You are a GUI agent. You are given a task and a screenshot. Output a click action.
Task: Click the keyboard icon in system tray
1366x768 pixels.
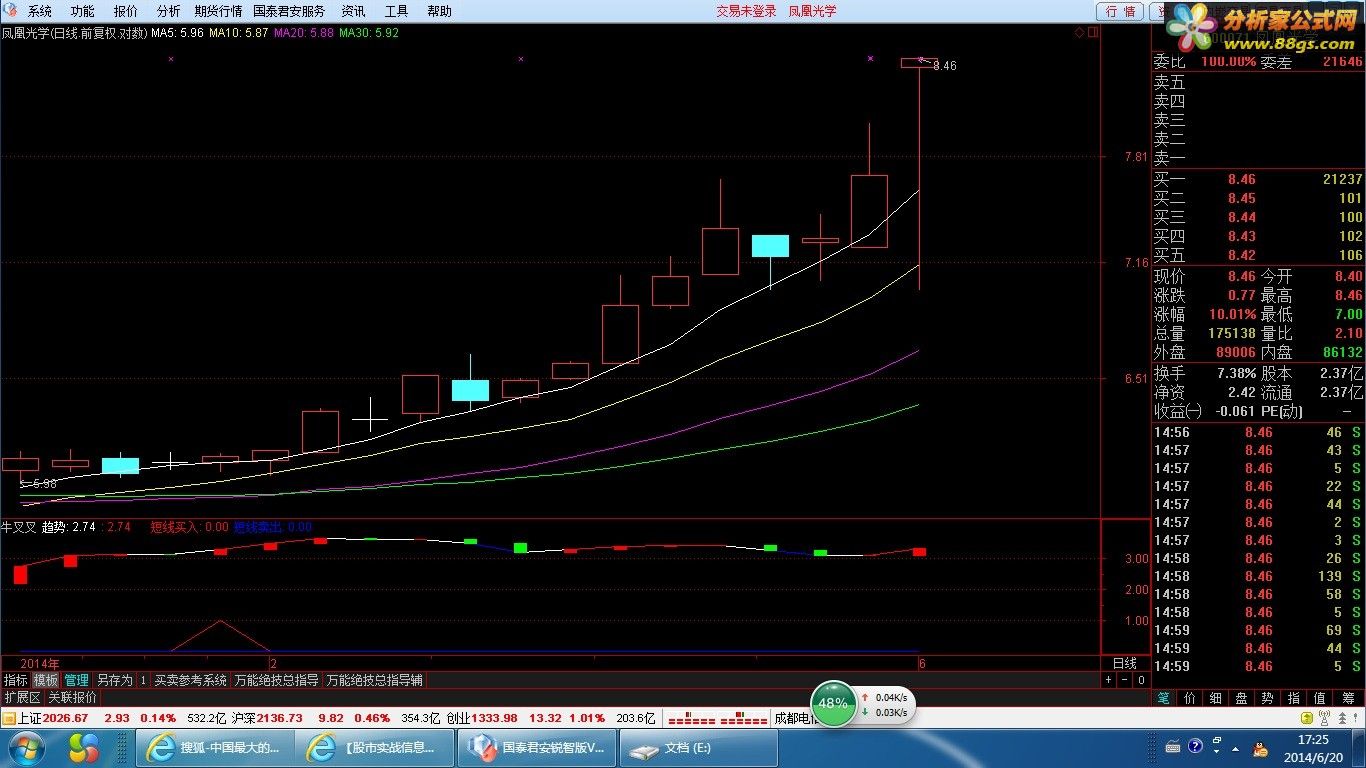(1172, 747)
